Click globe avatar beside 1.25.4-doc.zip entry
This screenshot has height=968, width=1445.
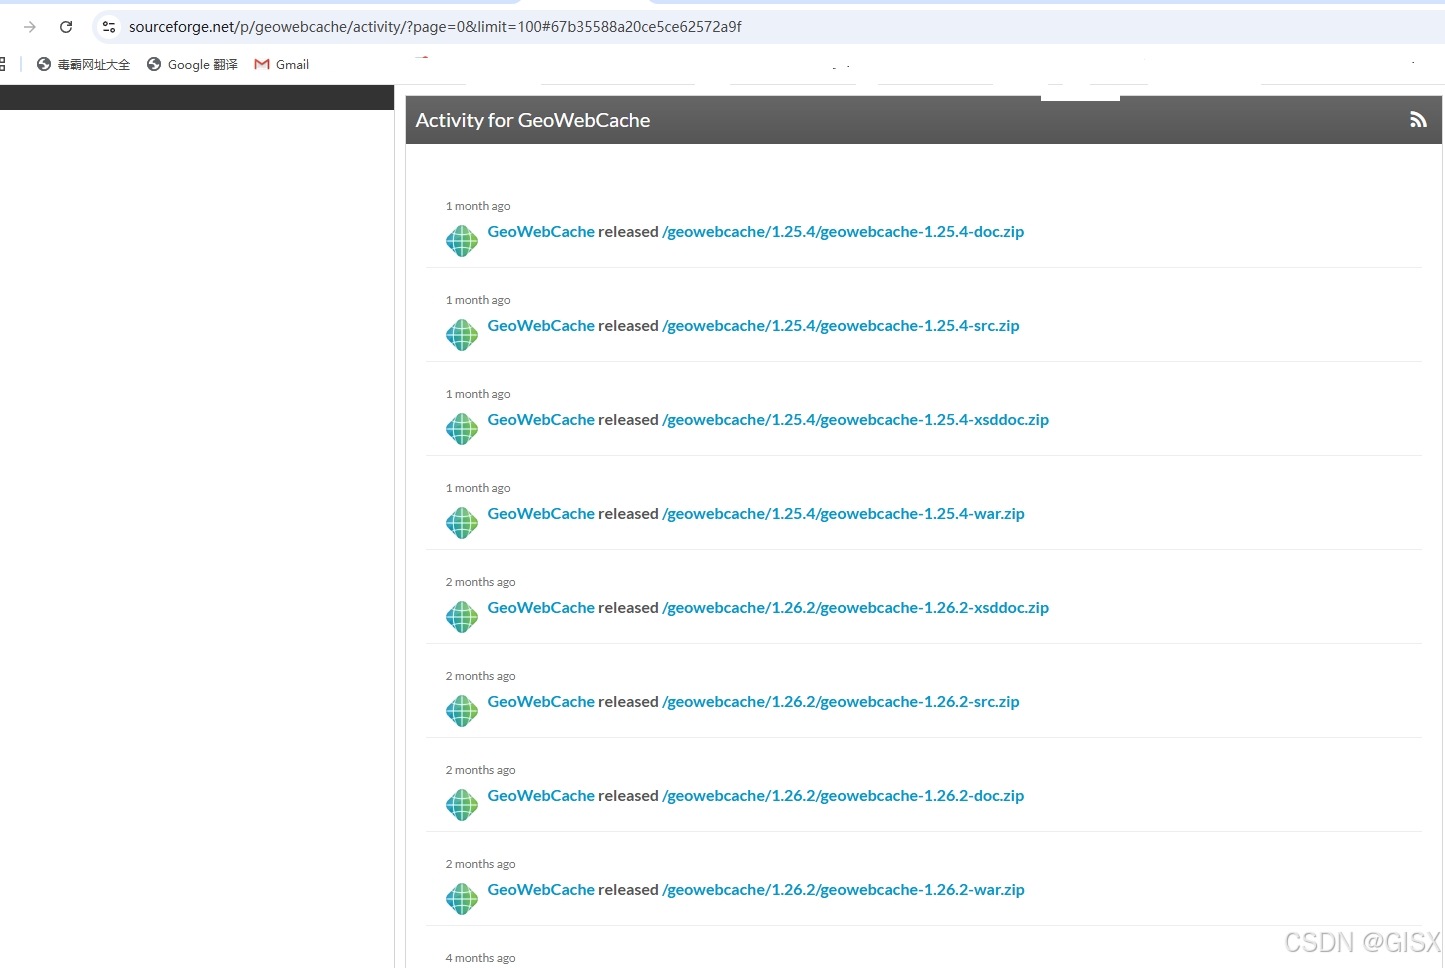point(462,241)
